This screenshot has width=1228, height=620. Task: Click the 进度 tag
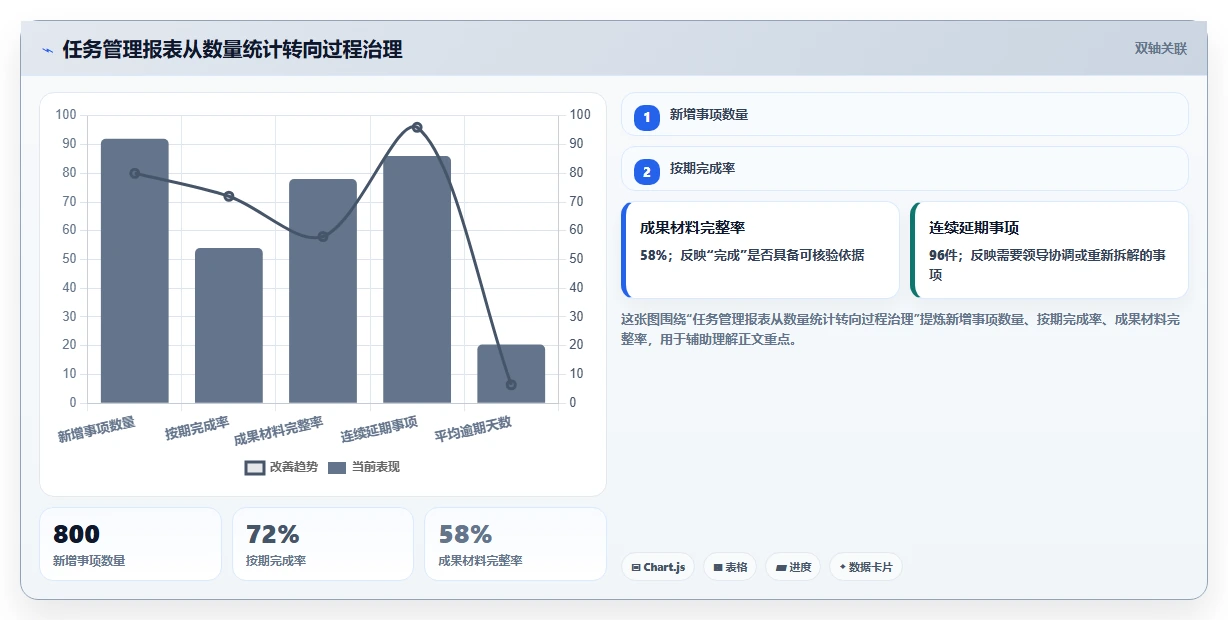pos(792,567)
